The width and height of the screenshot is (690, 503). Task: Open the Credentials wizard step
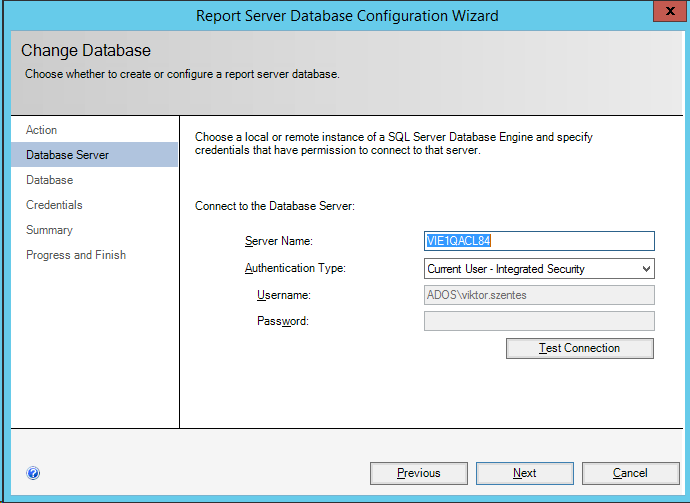point(55,205)
